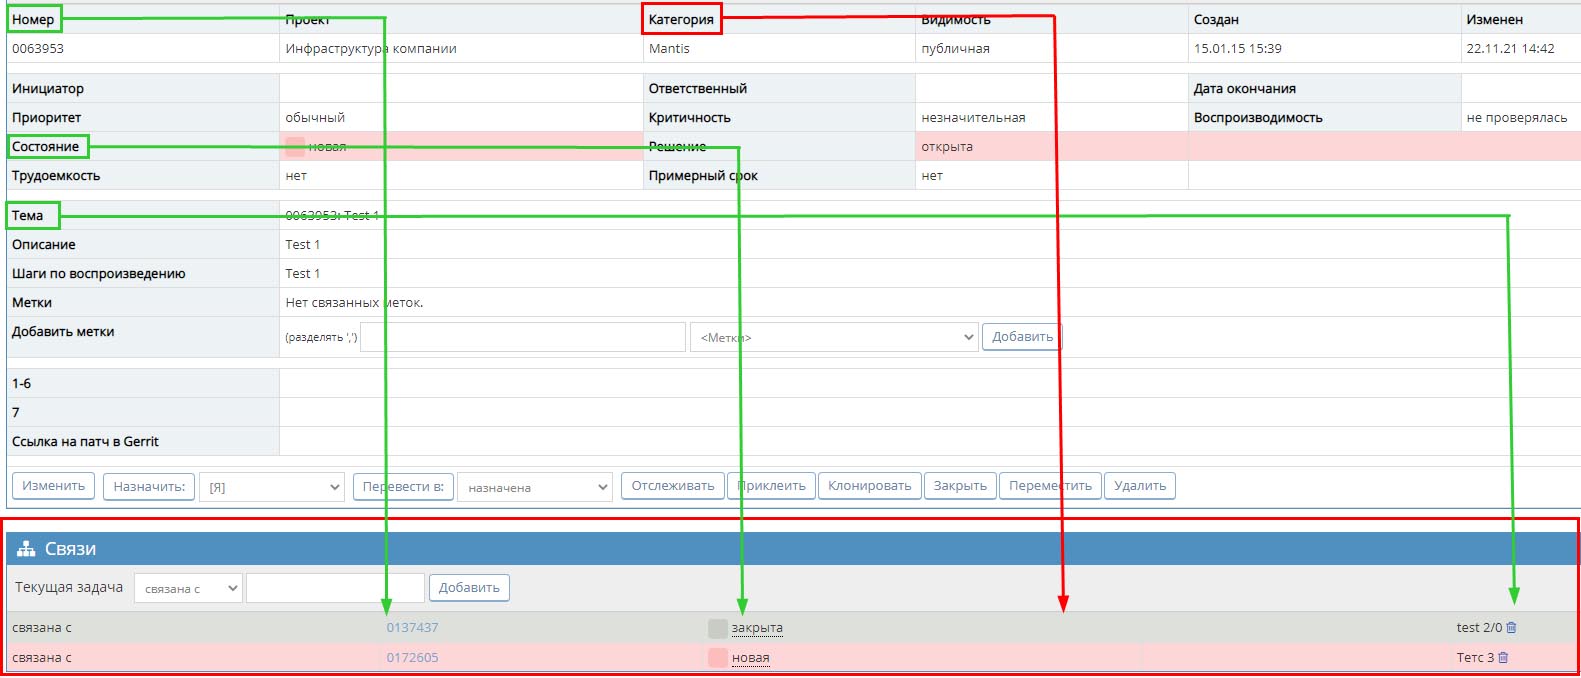
Task: Delete relationship to issue 0137437 via trash icon
Action: click(x=1511, y=628)
